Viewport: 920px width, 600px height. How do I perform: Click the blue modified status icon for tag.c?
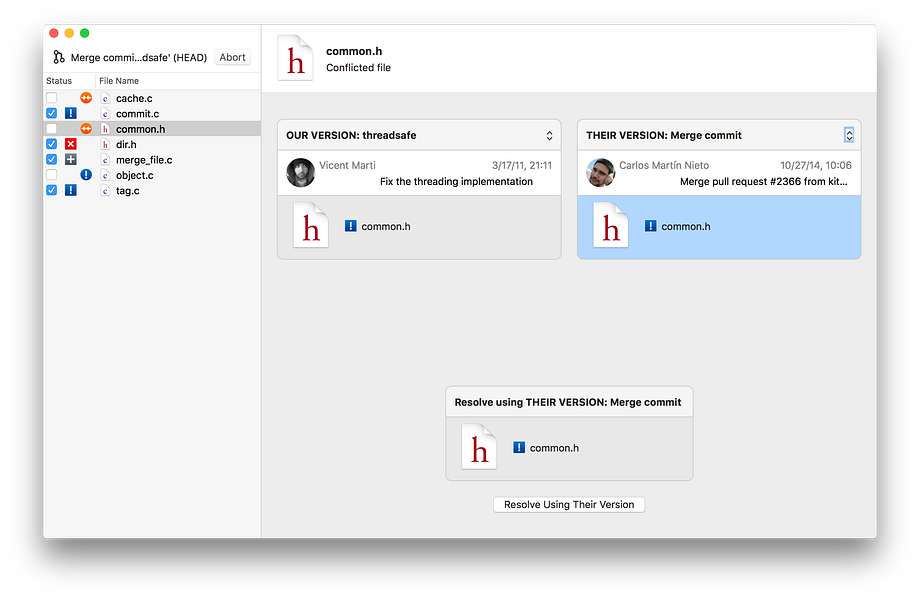[x=70, y=190]
